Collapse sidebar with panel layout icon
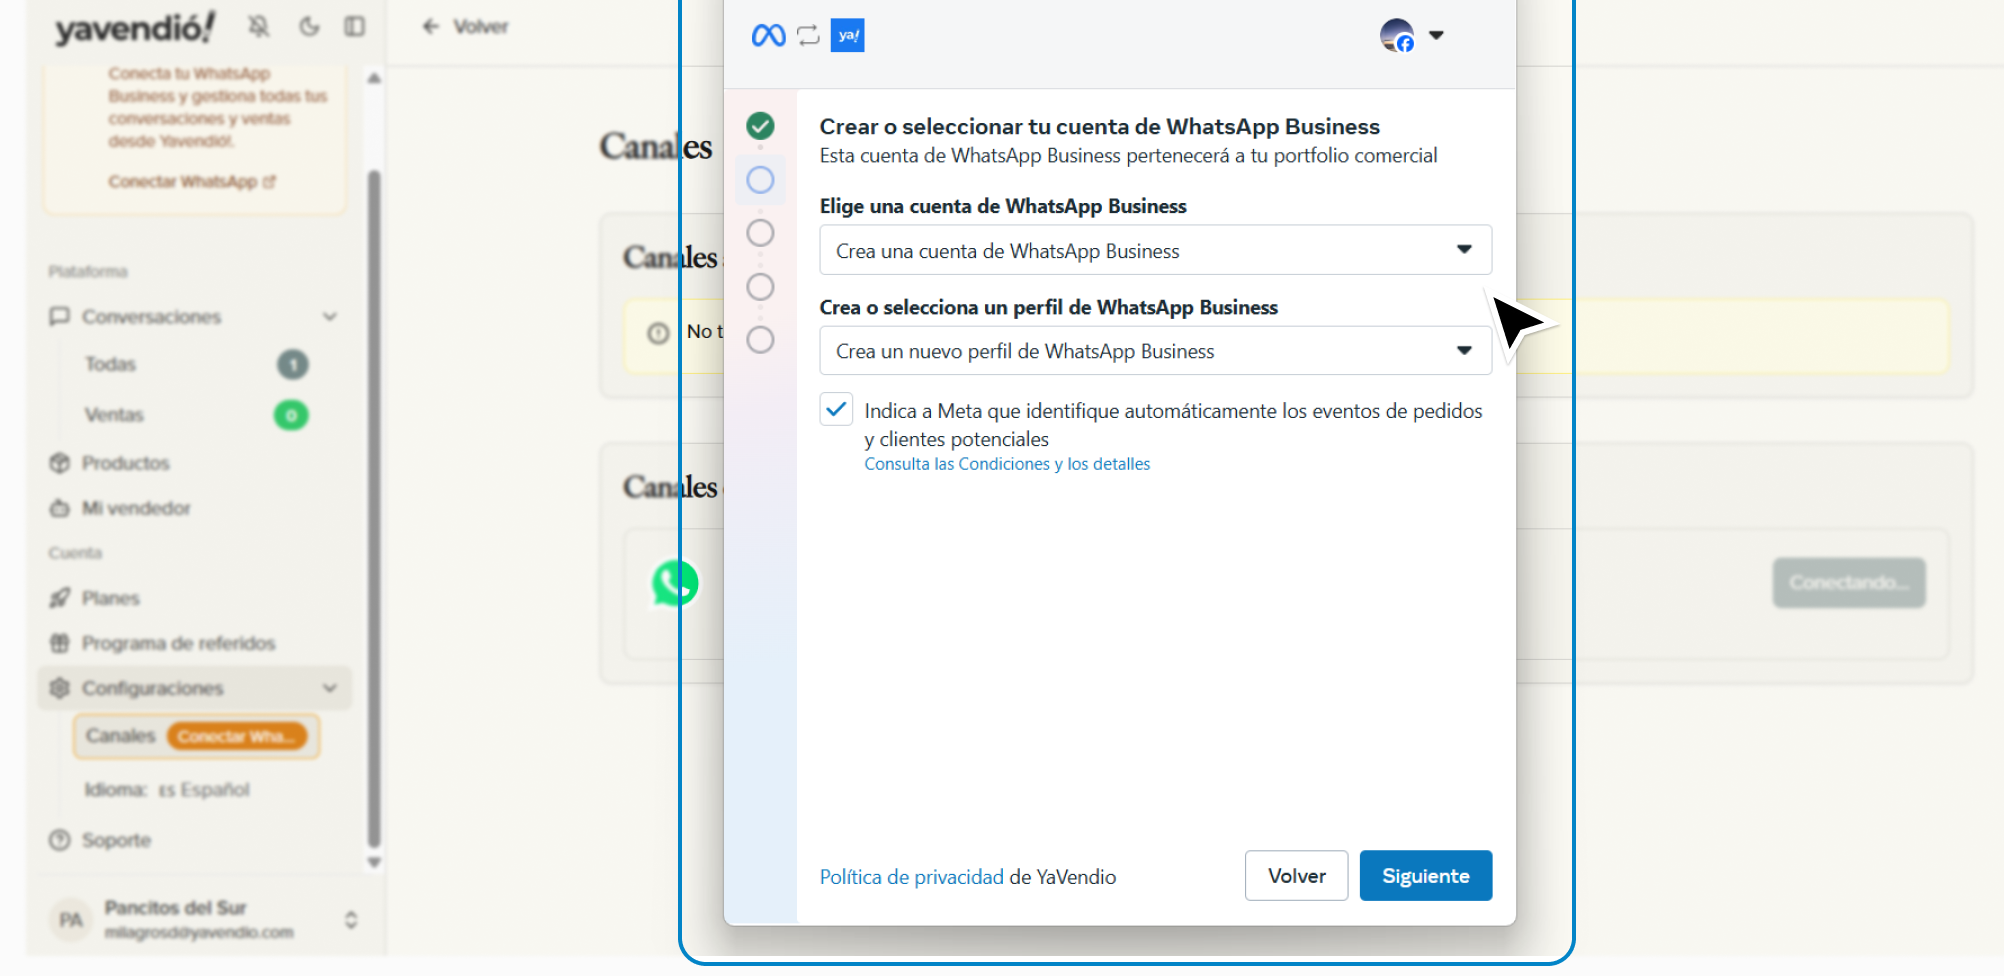Screen dimensions: 2004x976 click(355, 27)
